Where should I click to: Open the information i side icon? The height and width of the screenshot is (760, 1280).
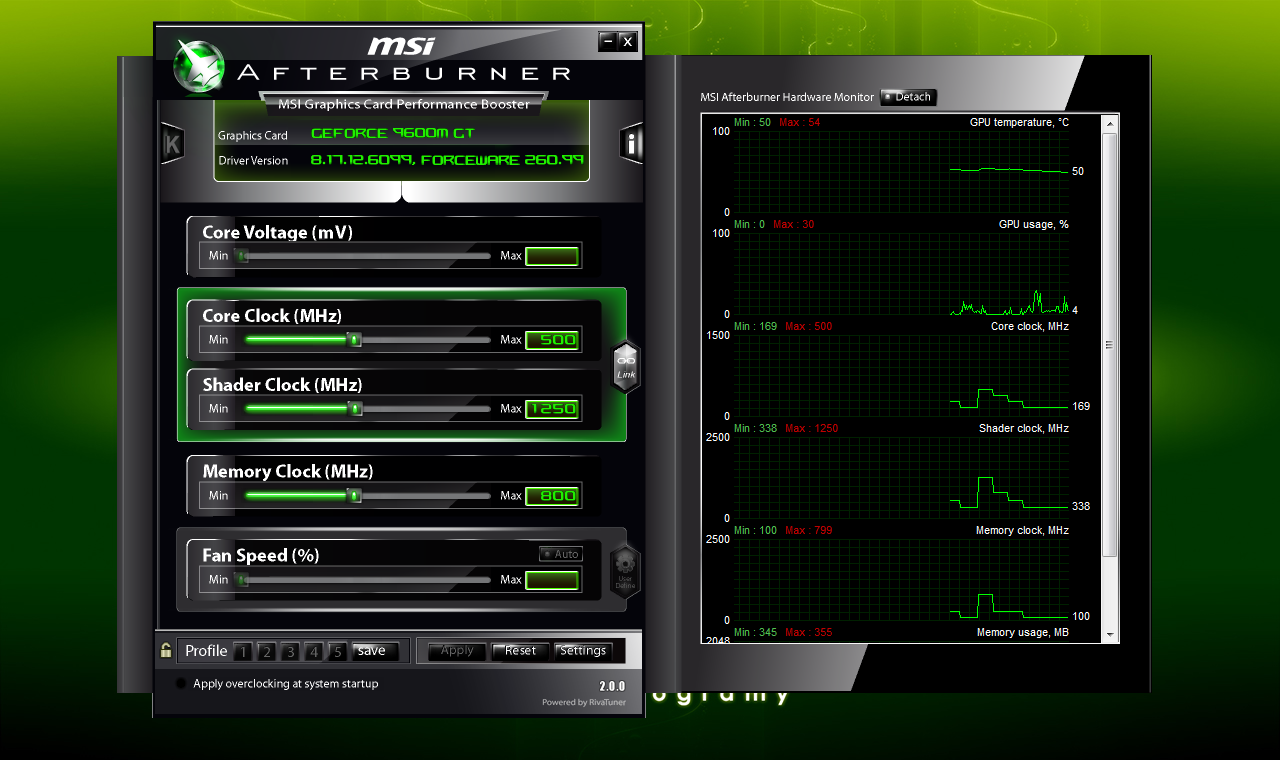(631, 144)
